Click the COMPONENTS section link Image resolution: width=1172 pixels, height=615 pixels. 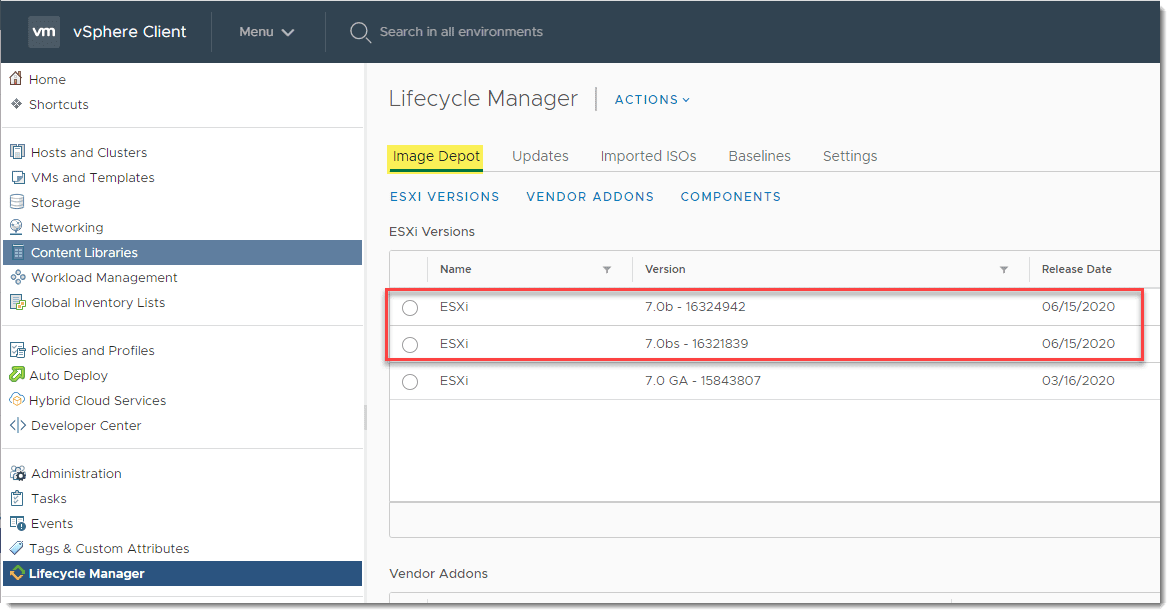coord(731,197)
